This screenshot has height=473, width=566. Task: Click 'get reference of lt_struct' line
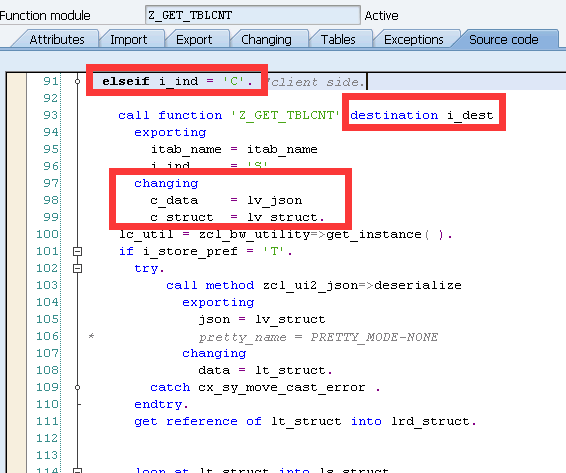click(x=305, y=421)
